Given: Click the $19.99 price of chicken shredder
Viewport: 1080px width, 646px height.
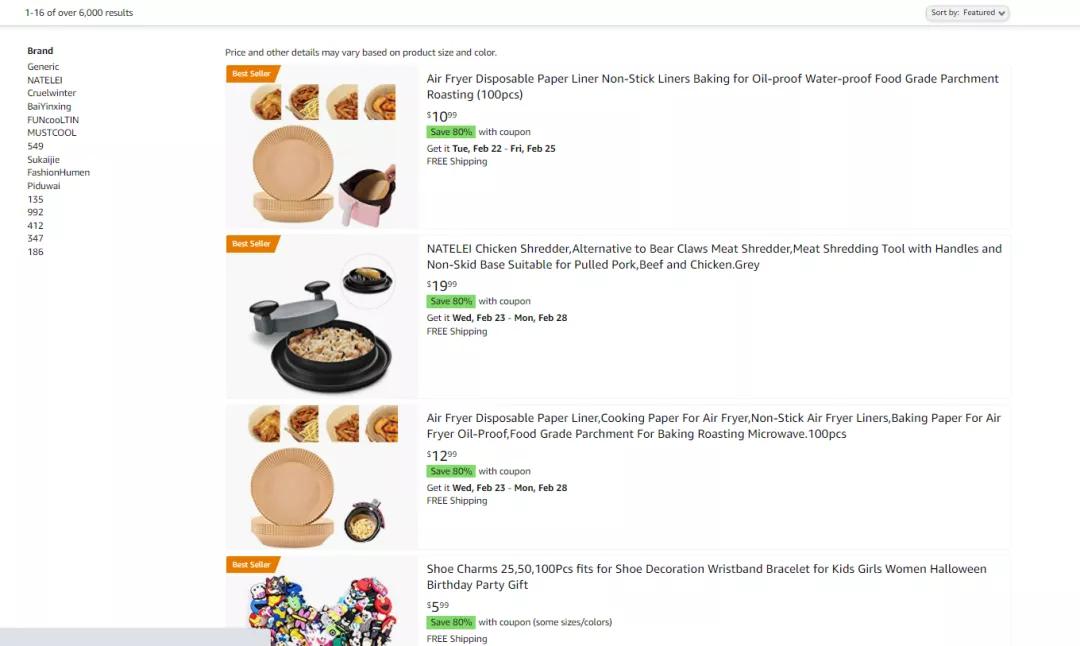Looking at the screenshot, I should click(442, 285).
